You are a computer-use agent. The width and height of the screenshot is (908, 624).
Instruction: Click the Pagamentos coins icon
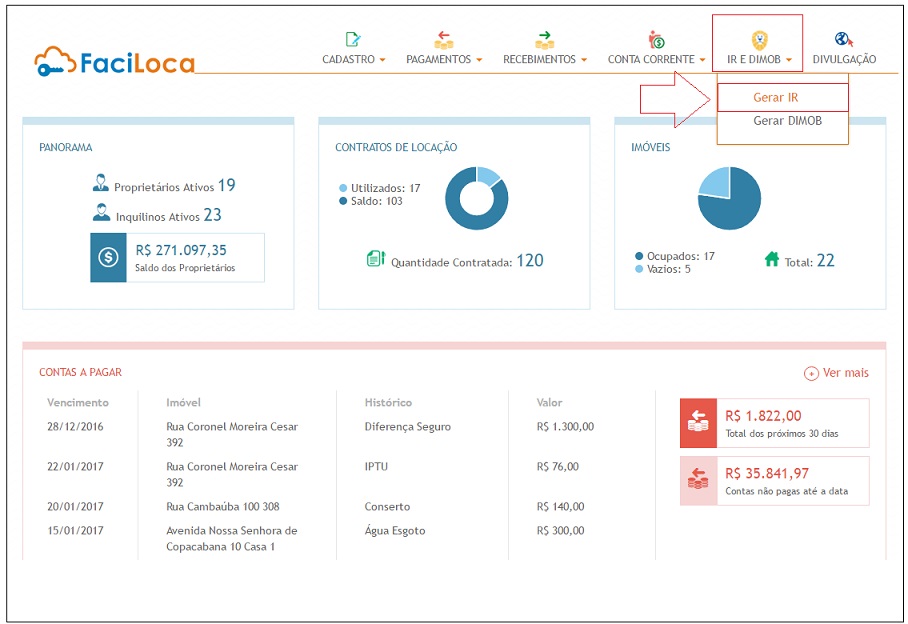[x=444, y=39]
